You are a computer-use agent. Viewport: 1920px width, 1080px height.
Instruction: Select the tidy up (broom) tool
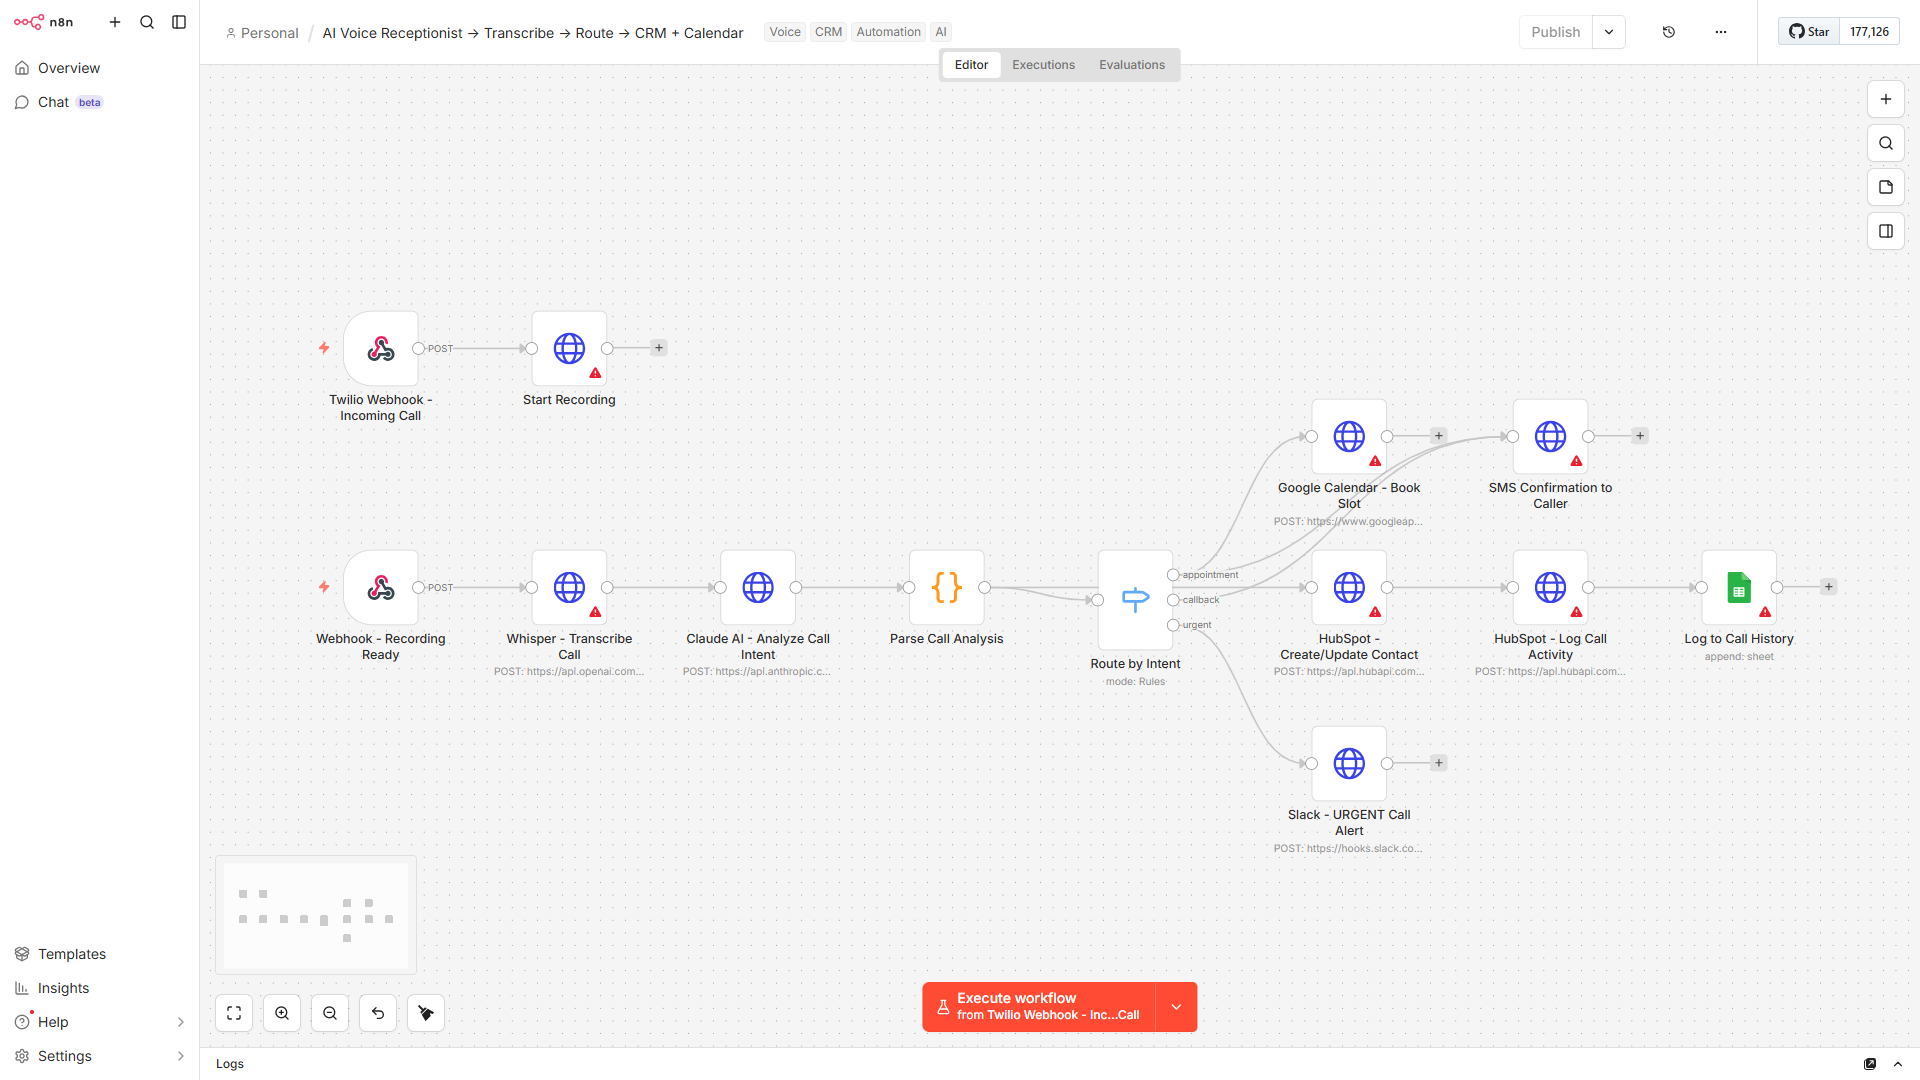click(x=425, y=1012)
